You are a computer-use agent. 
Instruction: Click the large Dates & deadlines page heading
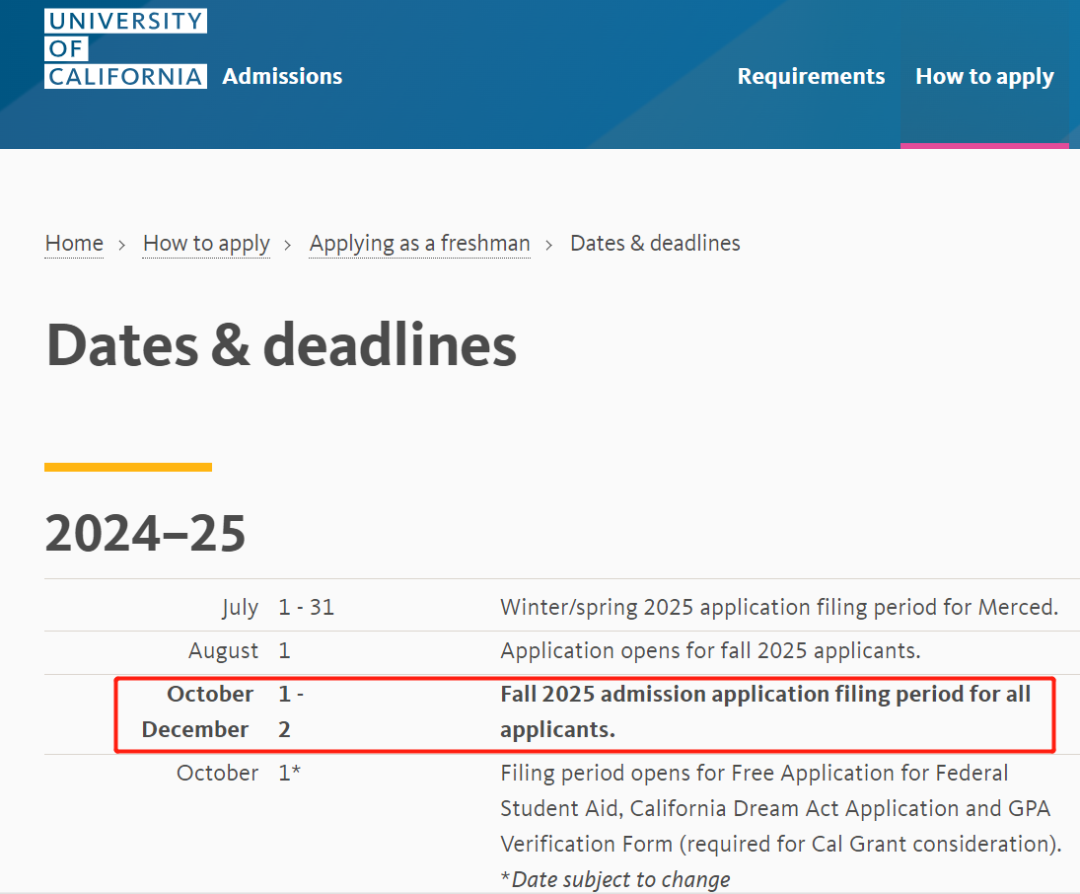pos(281,345)
